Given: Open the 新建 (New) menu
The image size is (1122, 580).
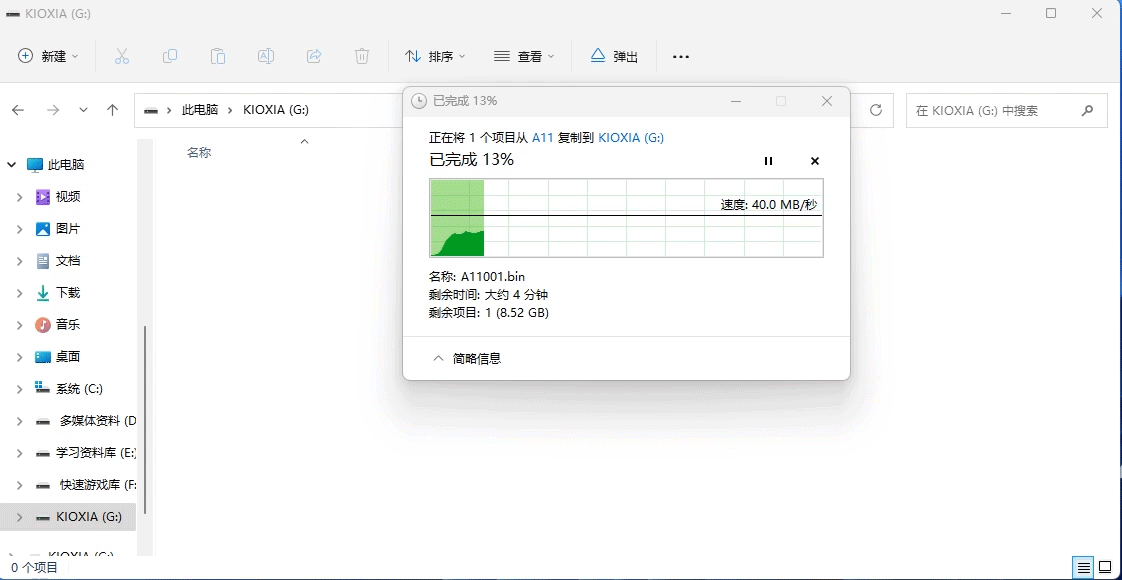Looking at the screenshot, I should [47, 56].
